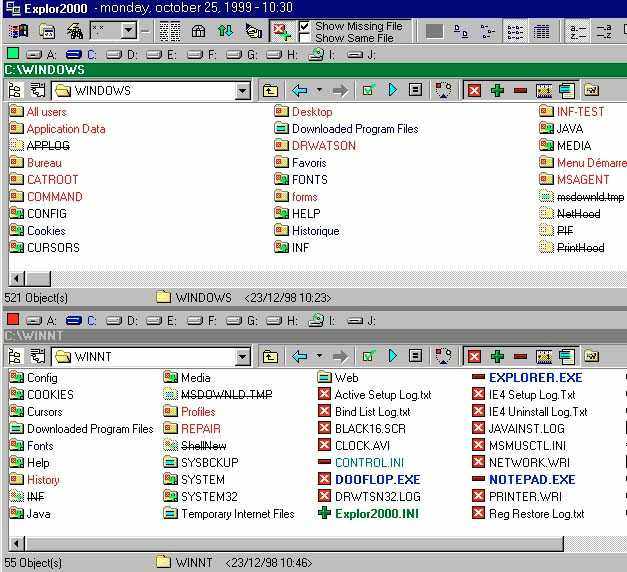
Task: Click the red X icon in WINNT toolbar
Action: pos(474,356)
